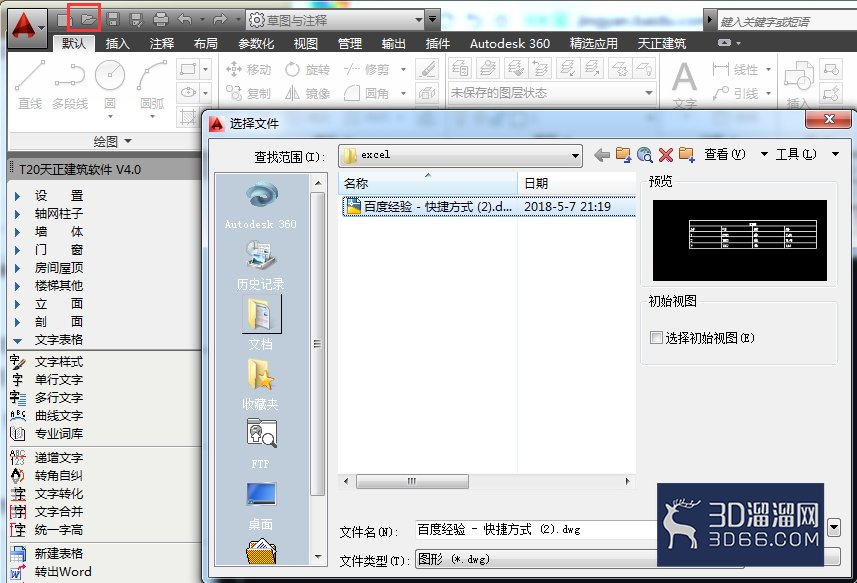Click the Save icon in quick access toolbar
The height and width of the screenshot is (583, 857).
pyautogui.click(x=113, y=20)
